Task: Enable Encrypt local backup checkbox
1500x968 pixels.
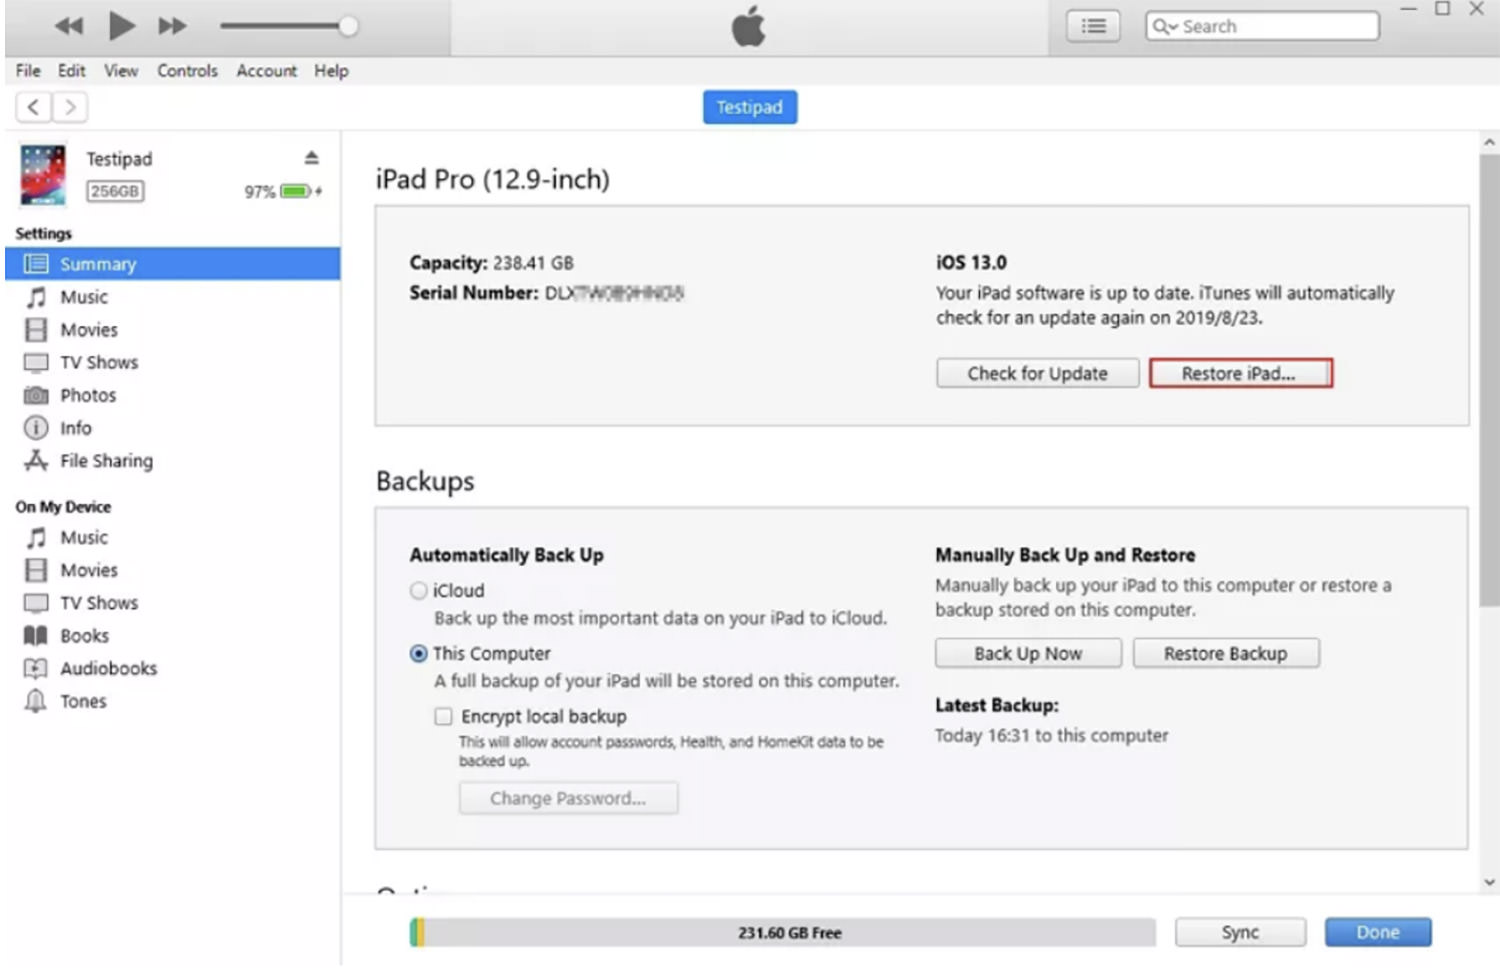Action: [x=443, y=716]
